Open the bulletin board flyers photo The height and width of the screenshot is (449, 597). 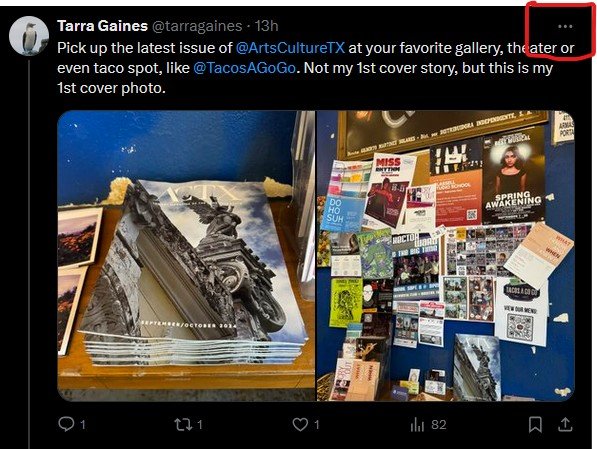(445, 256)
